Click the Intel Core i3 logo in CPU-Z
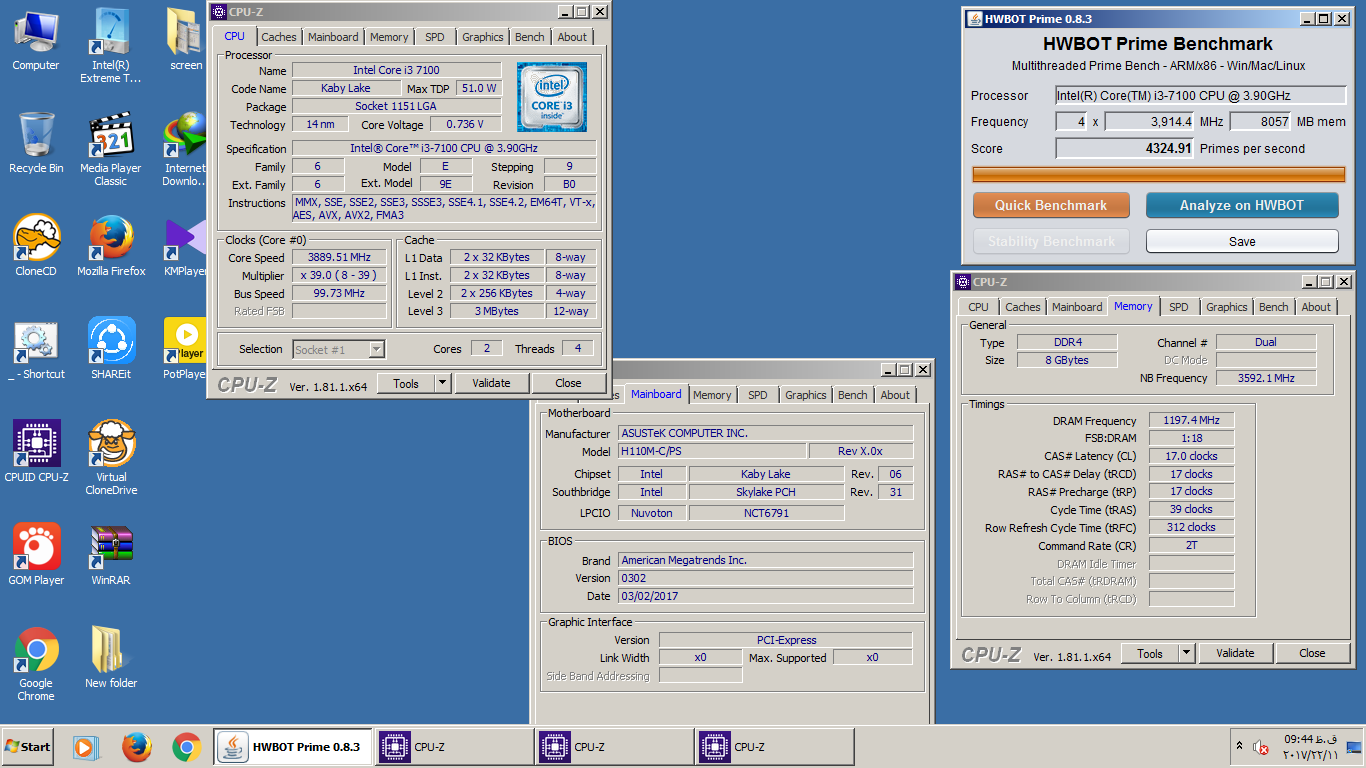This screenshot has width=1366, height=768. [x=552, y=97]
